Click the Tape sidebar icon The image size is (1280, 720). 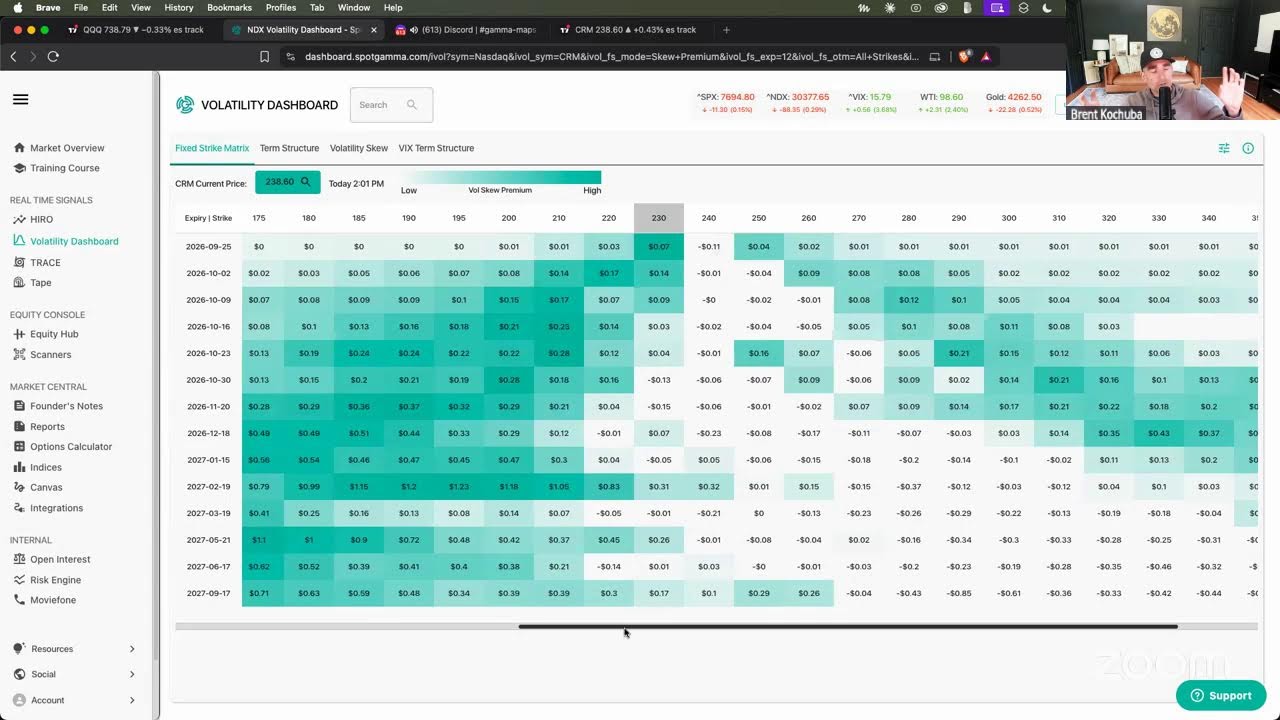tap(19, 283)
